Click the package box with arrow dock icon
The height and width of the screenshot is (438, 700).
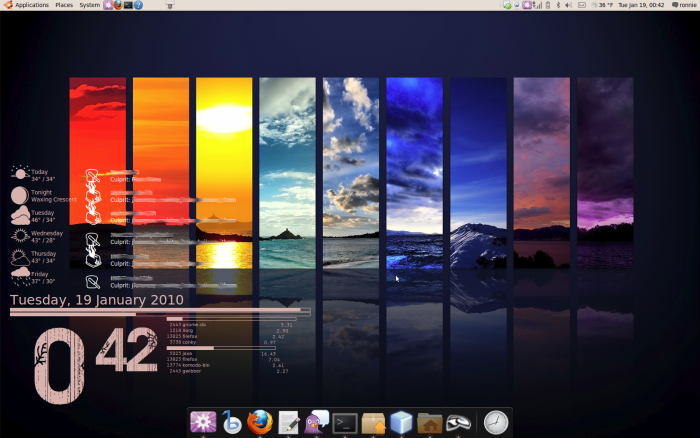click(x=373, y=423)
